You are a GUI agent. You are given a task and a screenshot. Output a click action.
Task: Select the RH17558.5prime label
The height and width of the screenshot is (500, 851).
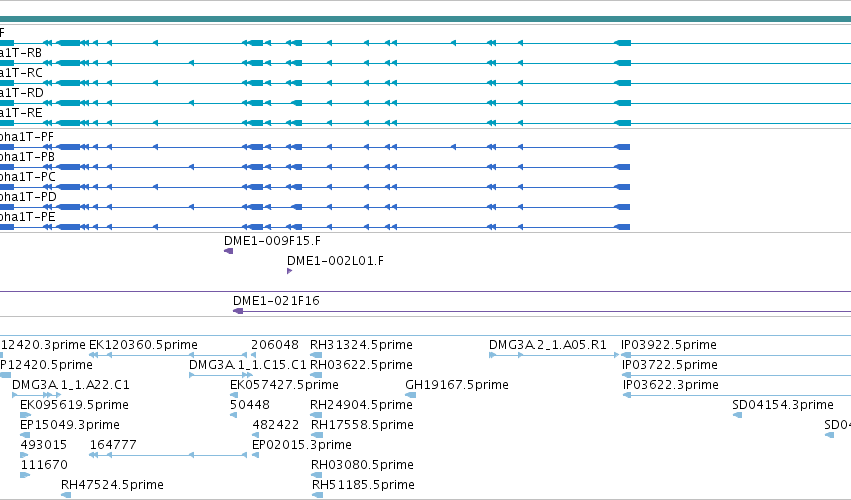[362, 425]
